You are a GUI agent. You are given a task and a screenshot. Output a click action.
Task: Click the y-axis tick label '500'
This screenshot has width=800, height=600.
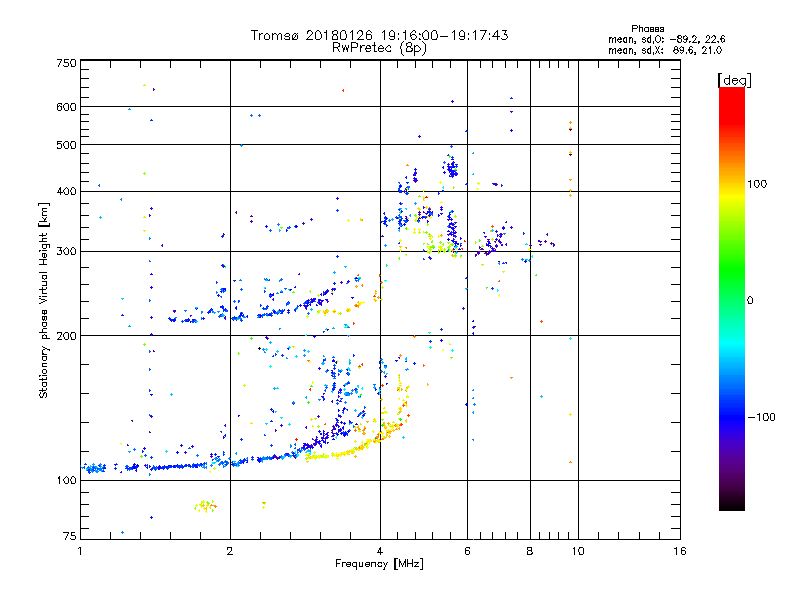pyautogui.click(x=66, y=145)
